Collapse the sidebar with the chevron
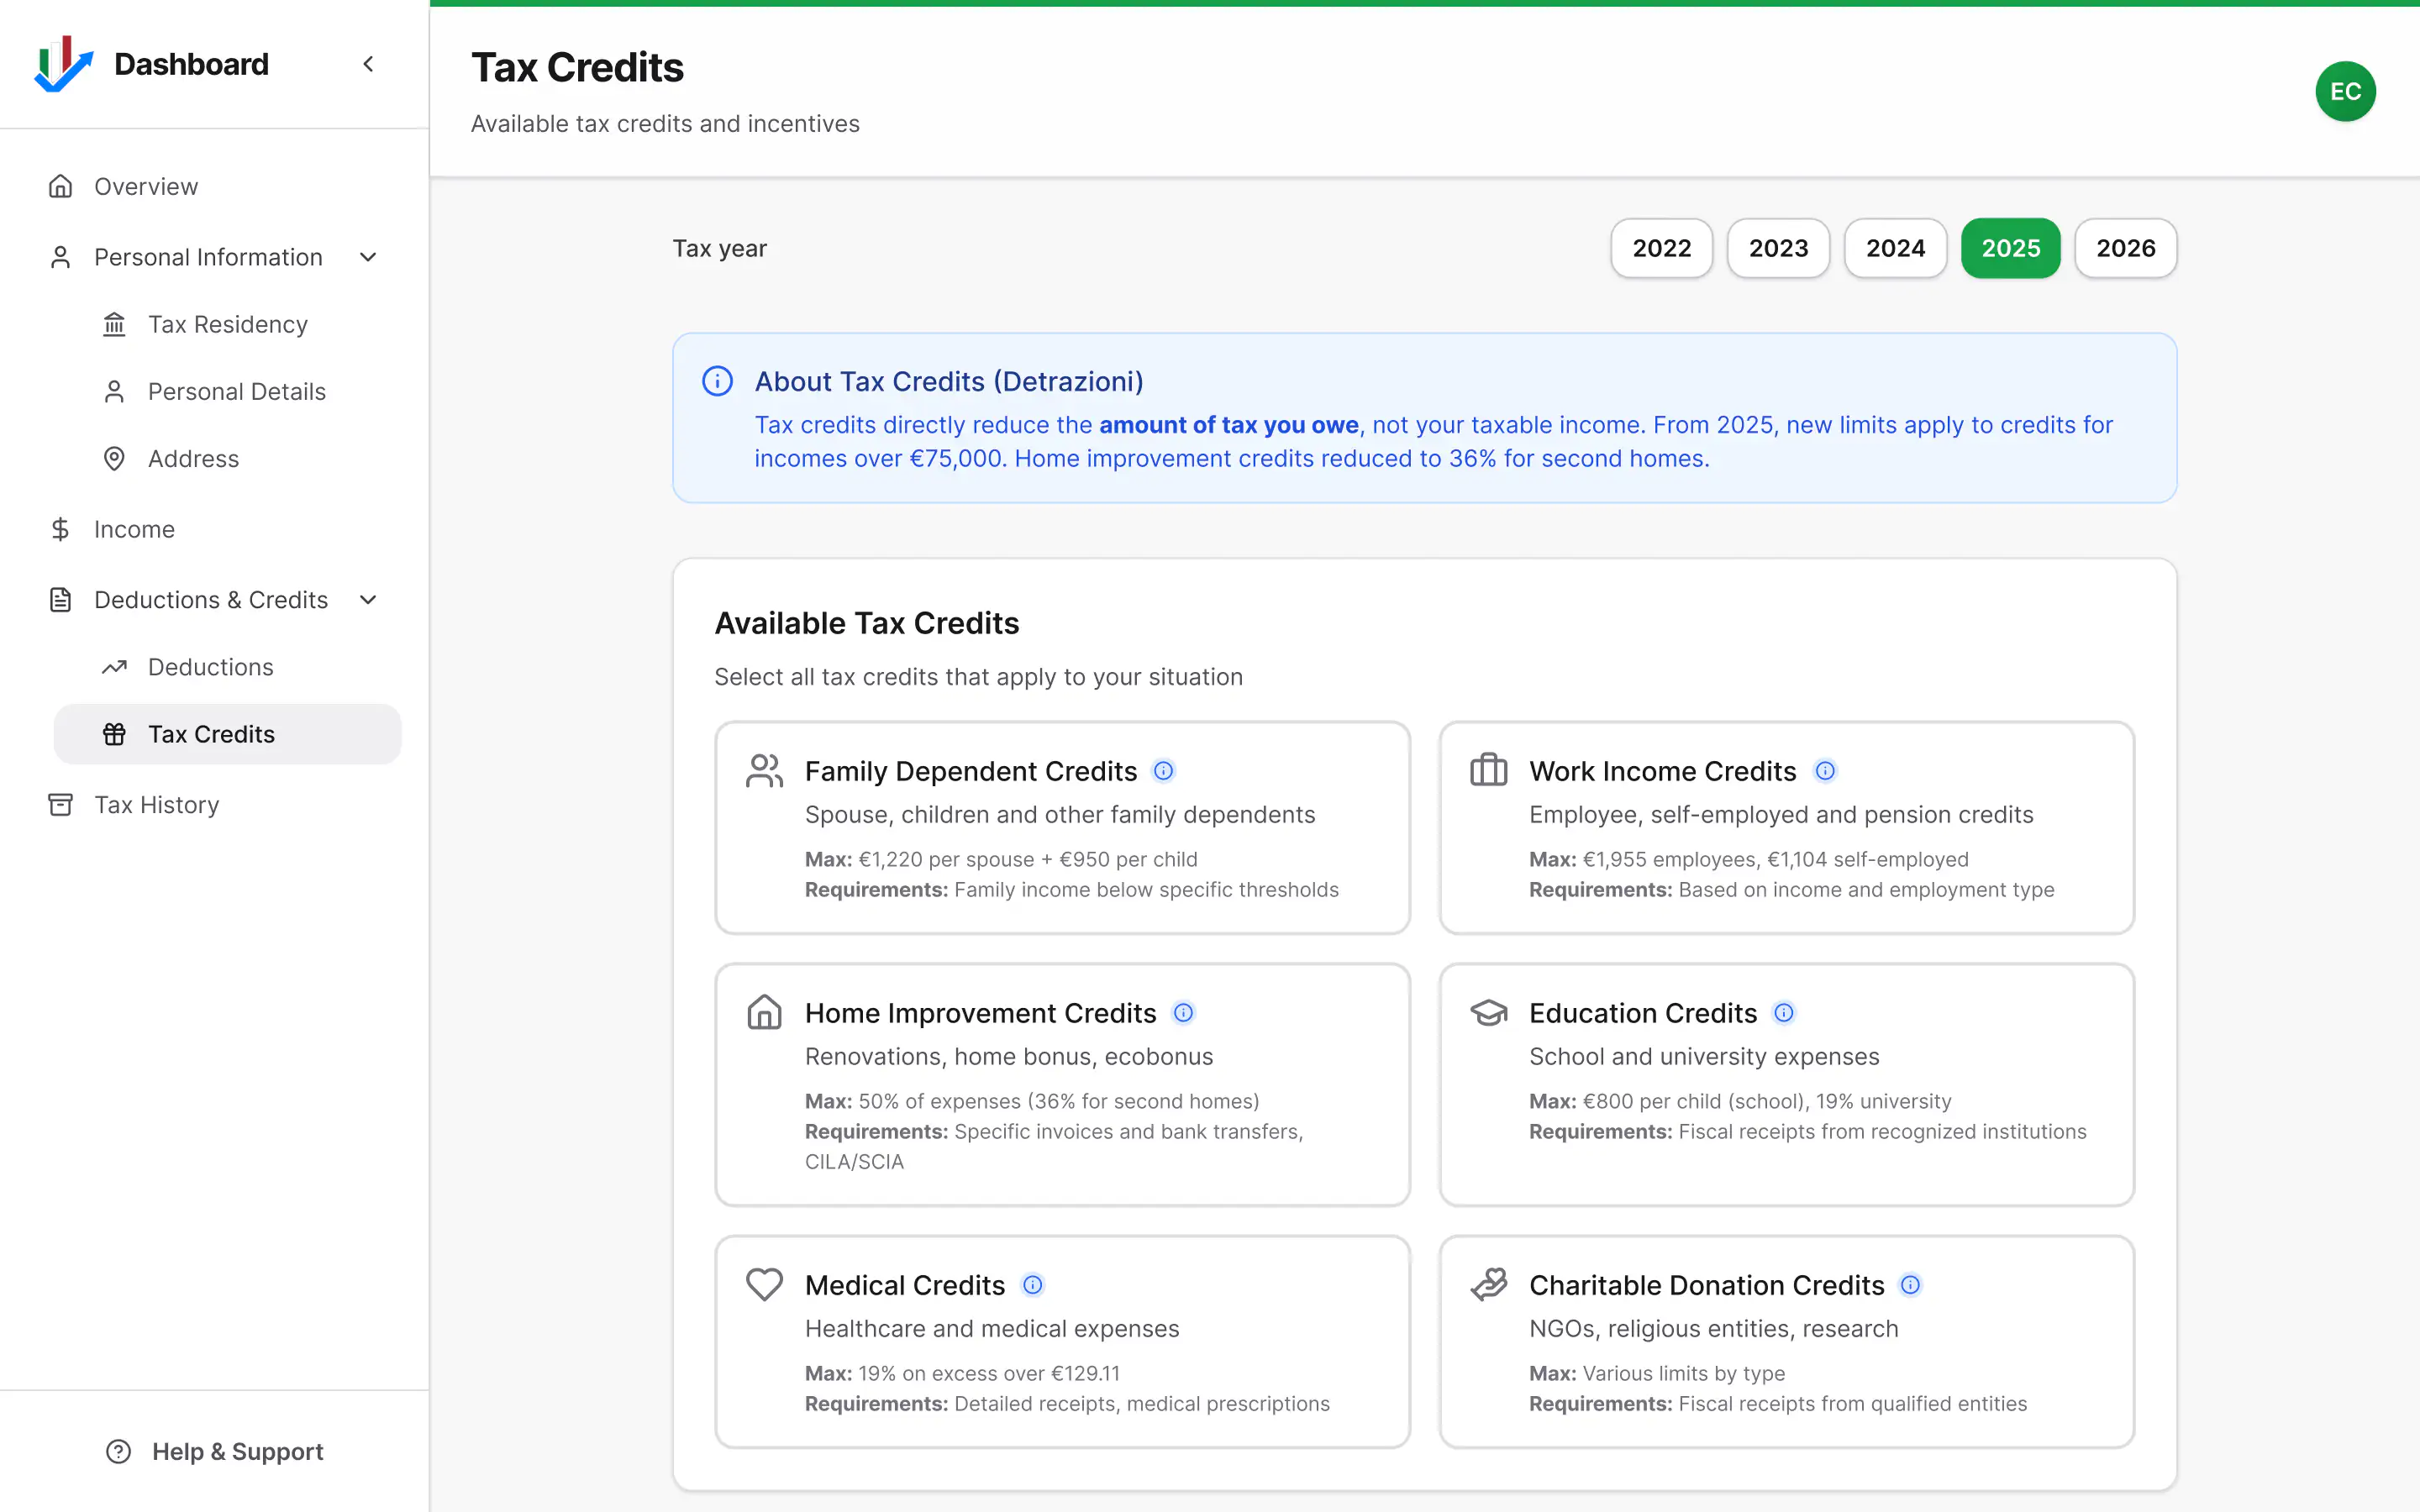 (x=367, y=63)
